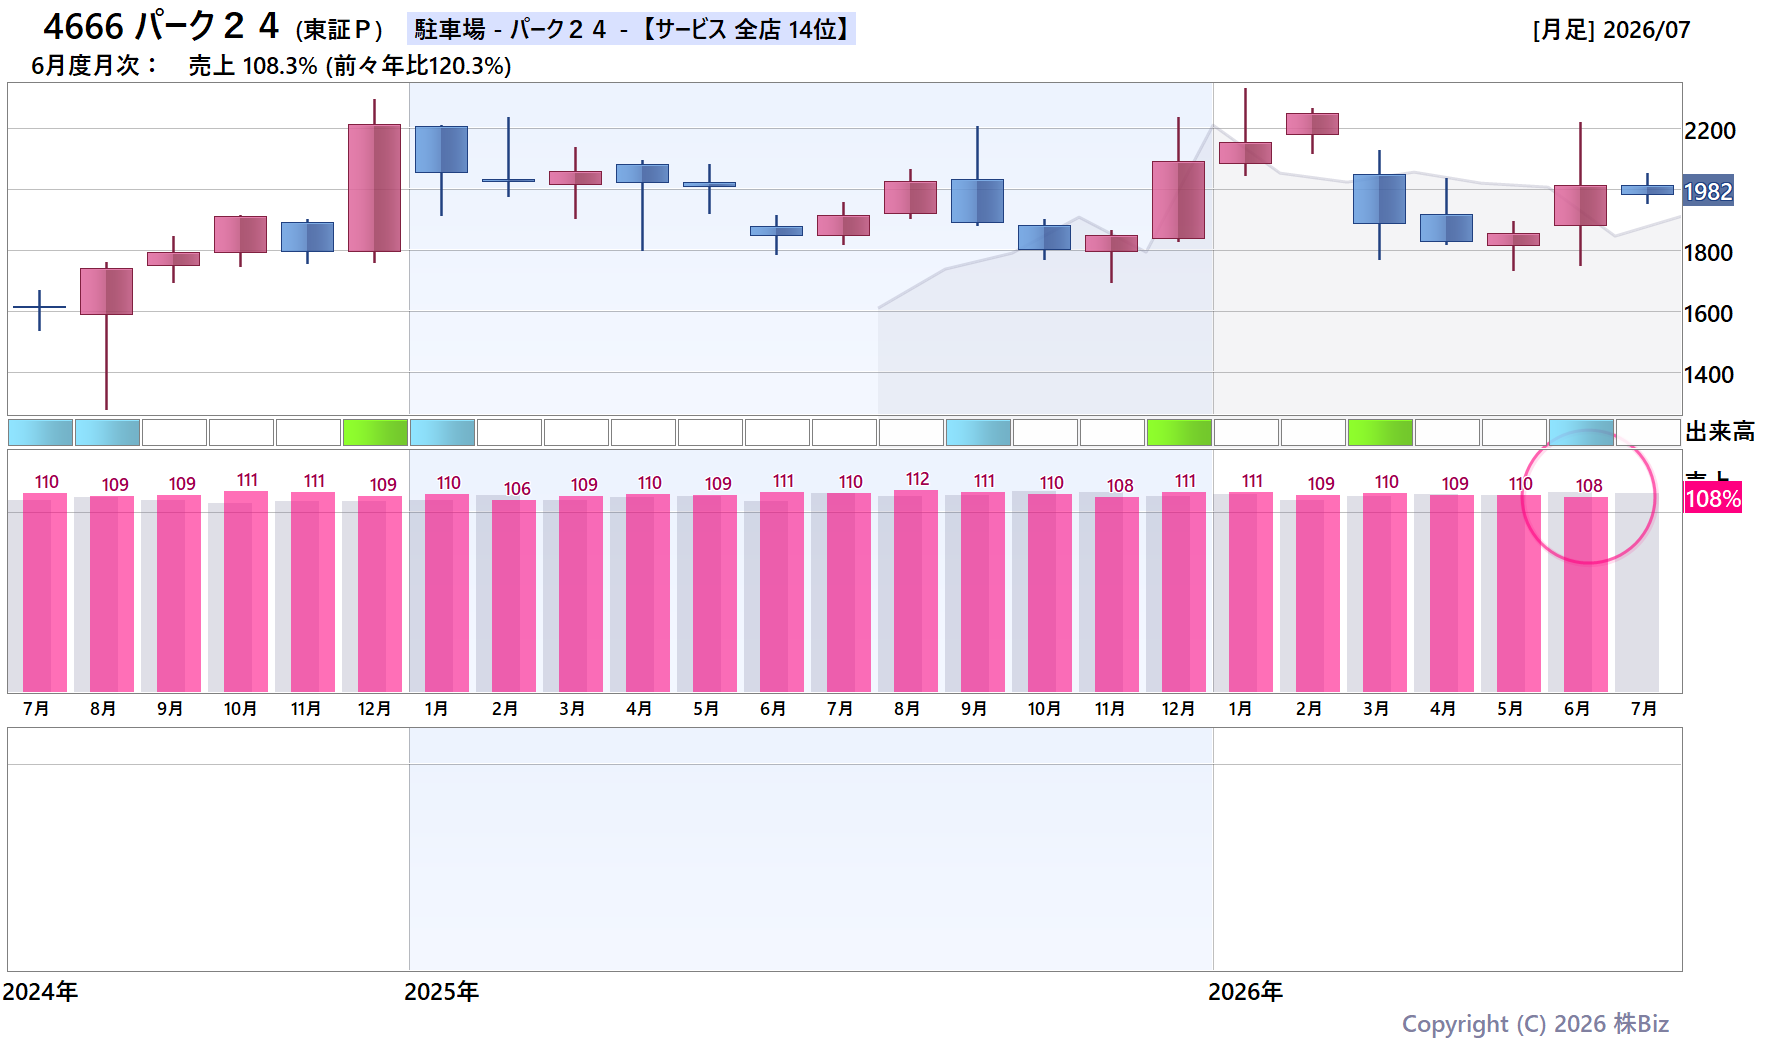Click the 出来高 volume label
Image resolution: width=1780 pixels, height=1054 pixels.
coord(1720,432)
